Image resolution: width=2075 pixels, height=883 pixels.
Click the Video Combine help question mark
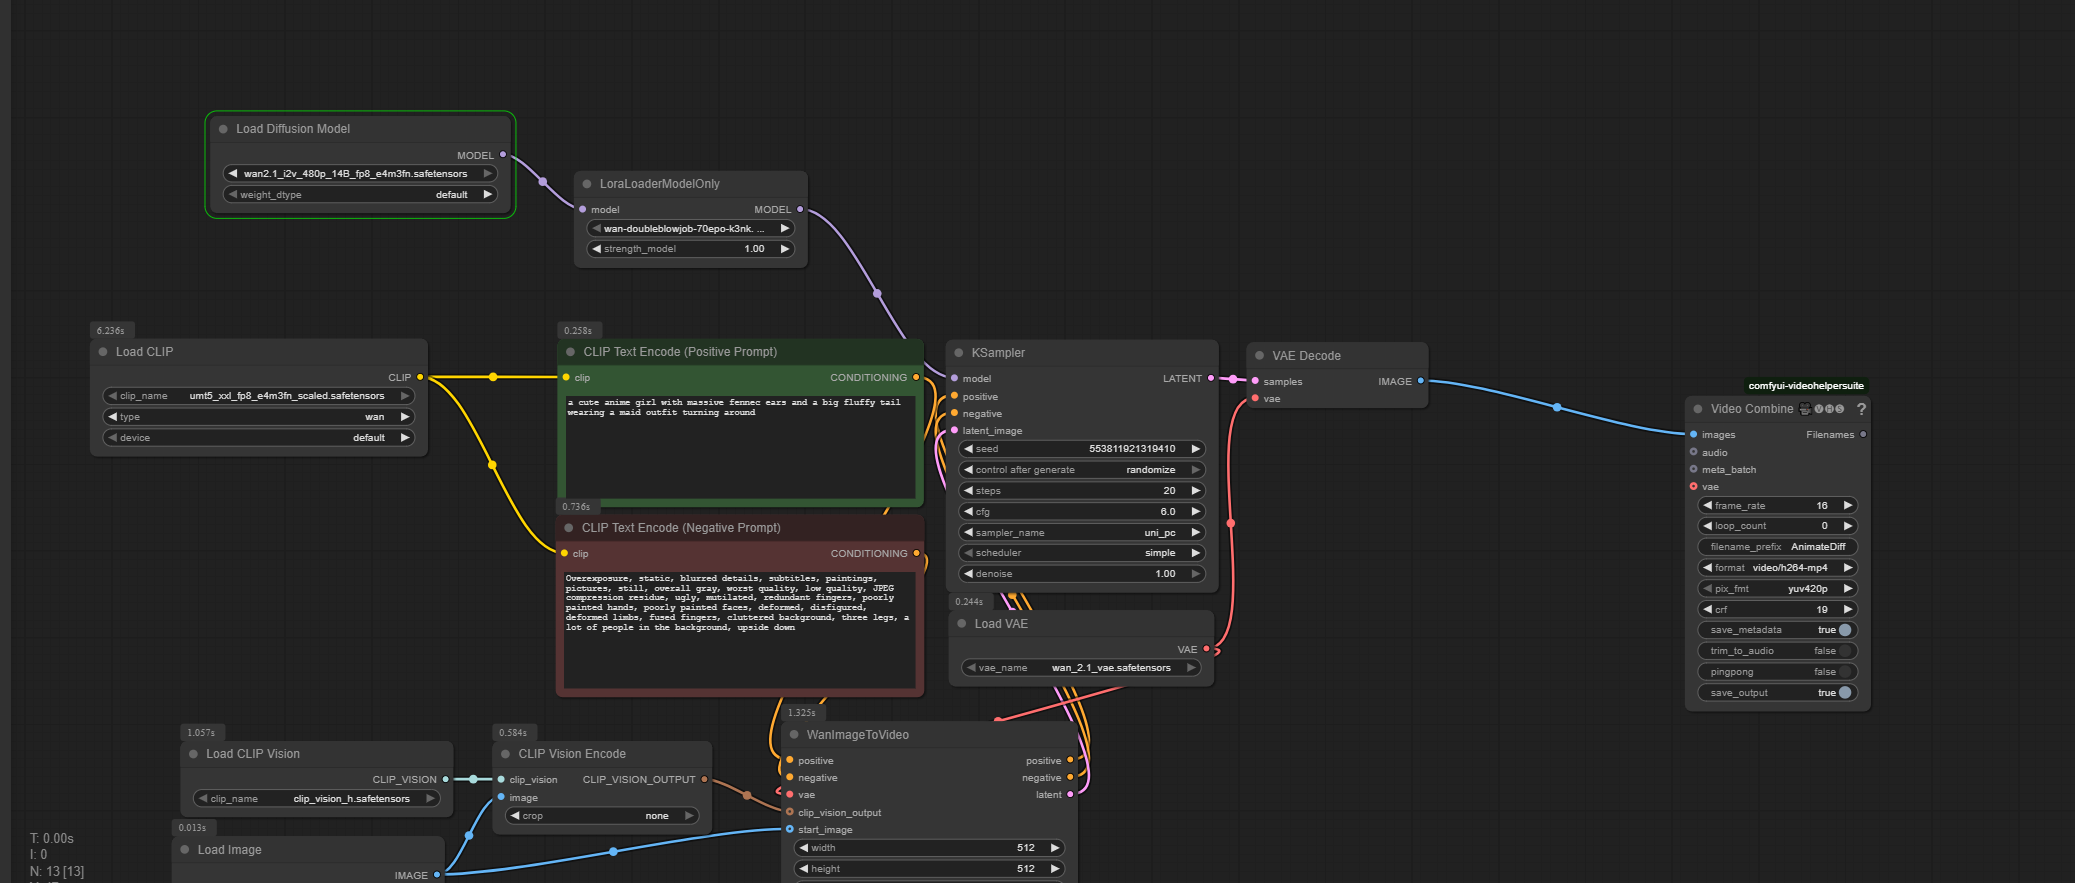pyautogui.click(x=1860, y=409)
